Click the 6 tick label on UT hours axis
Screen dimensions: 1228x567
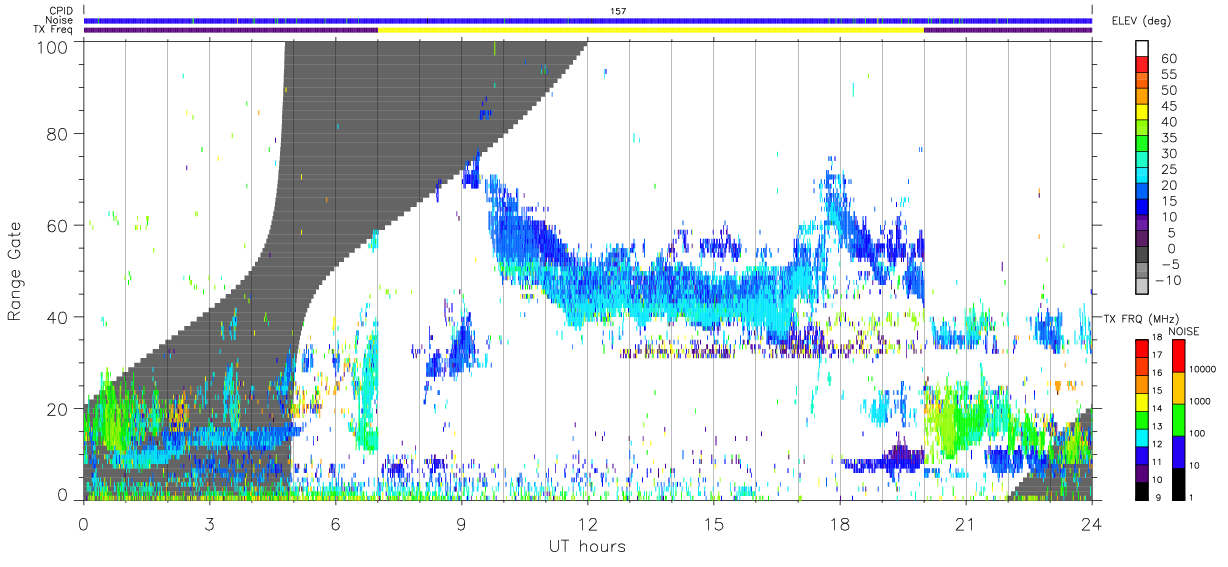335,523
